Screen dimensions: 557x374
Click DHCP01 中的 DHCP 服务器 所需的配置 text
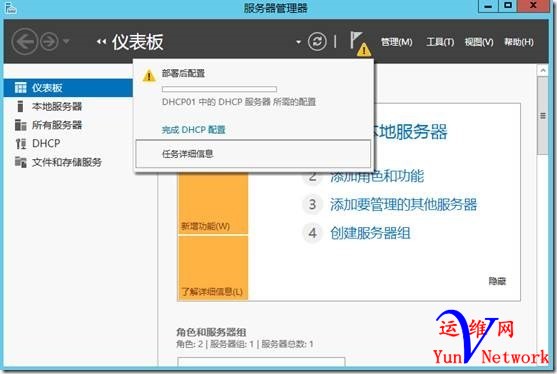tap(239, 102)
